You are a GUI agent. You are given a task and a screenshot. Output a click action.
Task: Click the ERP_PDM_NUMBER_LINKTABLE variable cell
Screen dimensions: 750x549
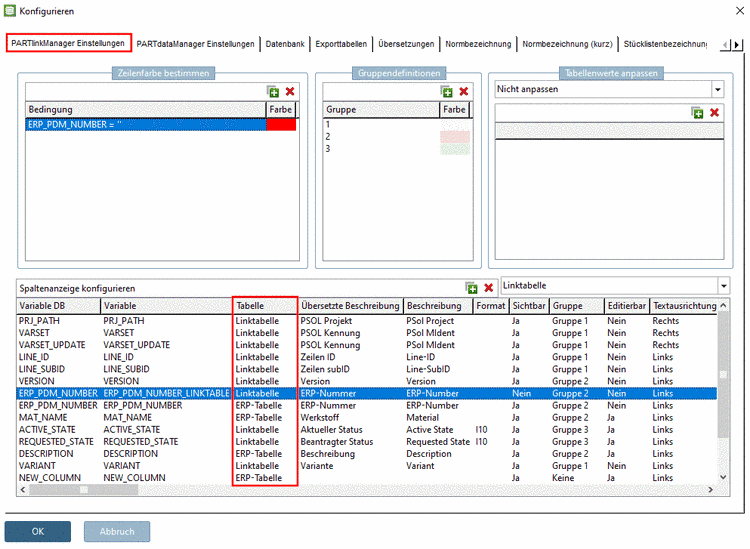click(x=166, y=393)
